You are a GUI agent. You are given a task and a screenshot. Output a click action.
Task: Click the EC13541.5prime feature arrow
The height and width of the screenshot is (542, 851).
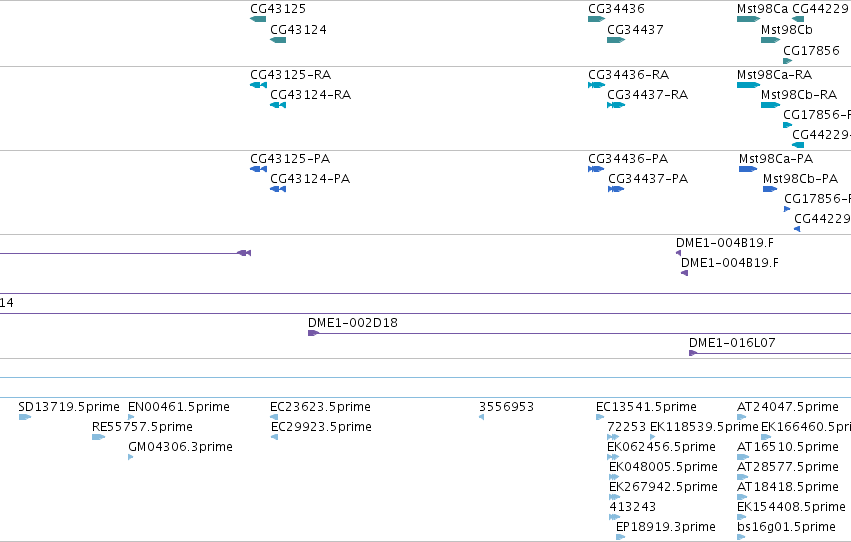point(600,417)
